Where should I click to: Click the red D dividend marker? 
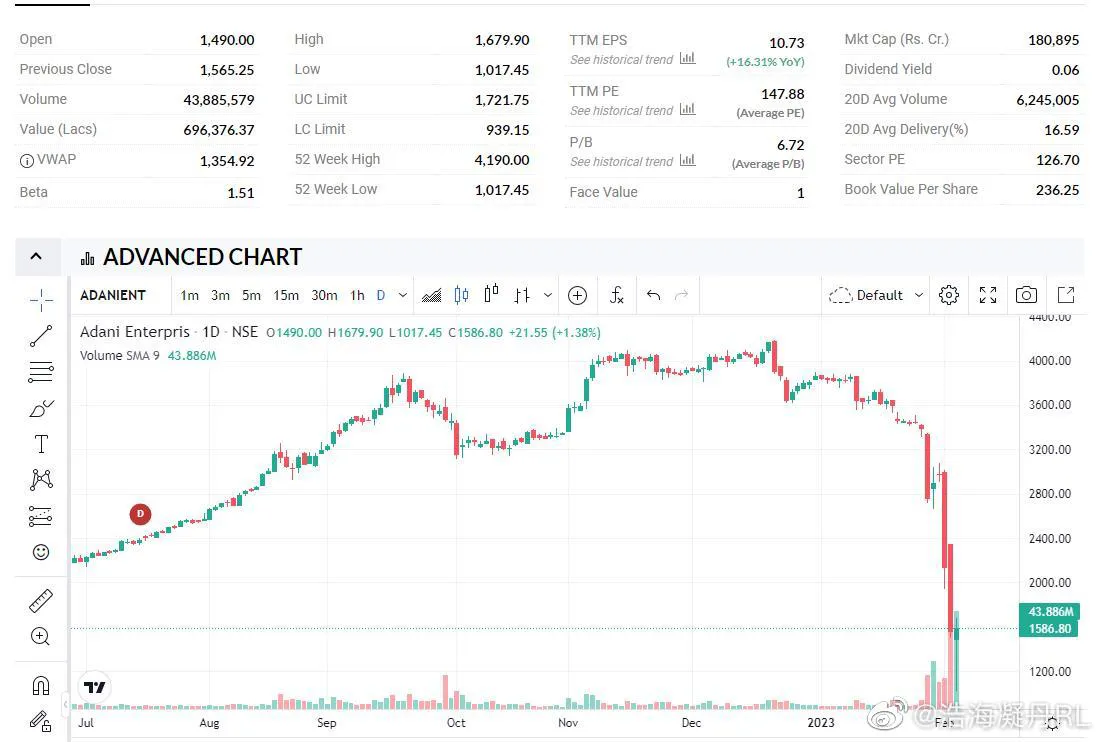pyautogui.click(x=140, y=515)
